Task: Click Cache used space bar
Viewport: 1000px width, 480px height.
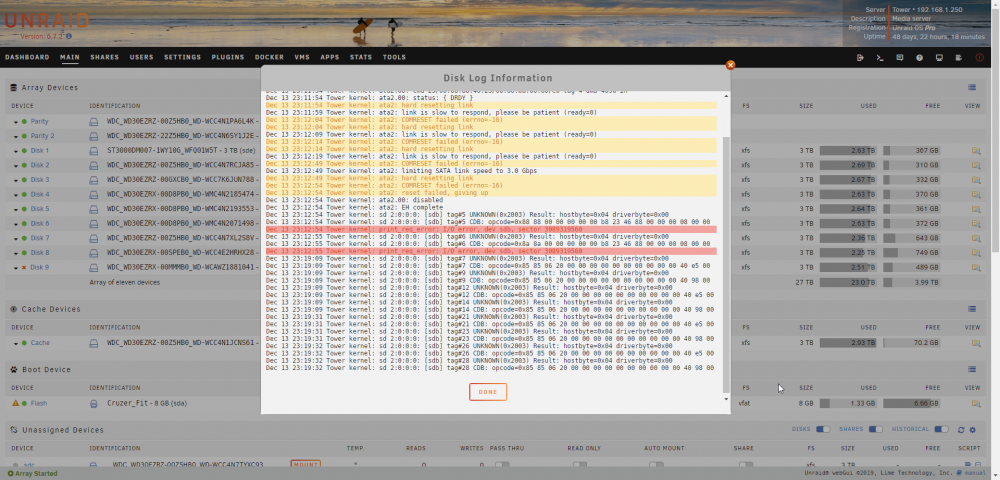Action: tap(848, 343)
